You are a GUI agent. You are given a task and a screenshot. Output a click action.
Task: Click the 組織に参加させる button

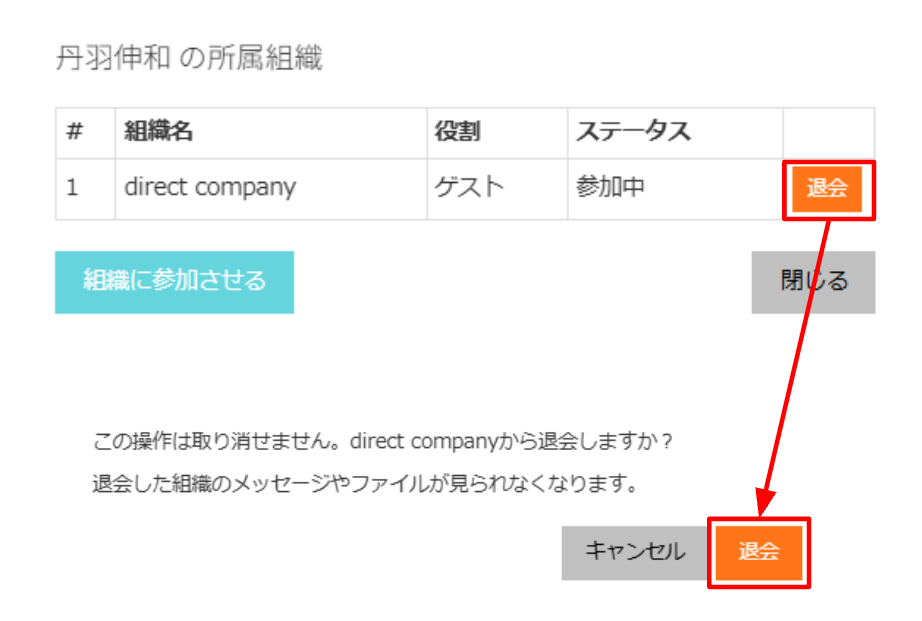click(x=174, y=282)
